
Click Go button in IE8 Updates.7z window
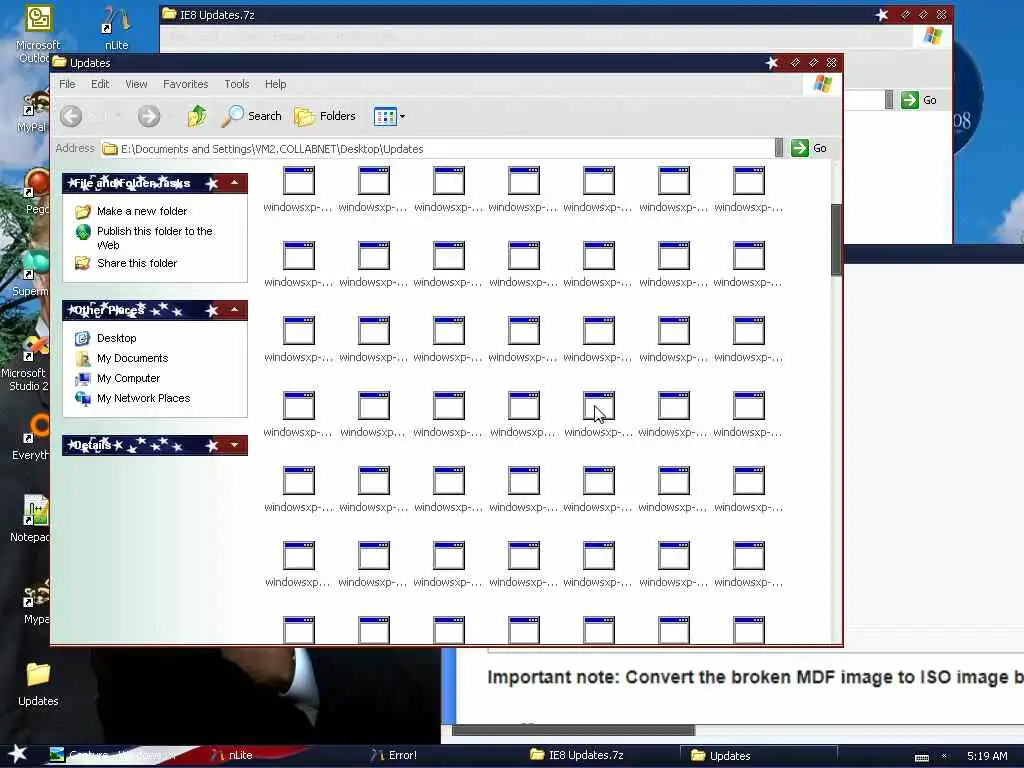pos(920,100)
